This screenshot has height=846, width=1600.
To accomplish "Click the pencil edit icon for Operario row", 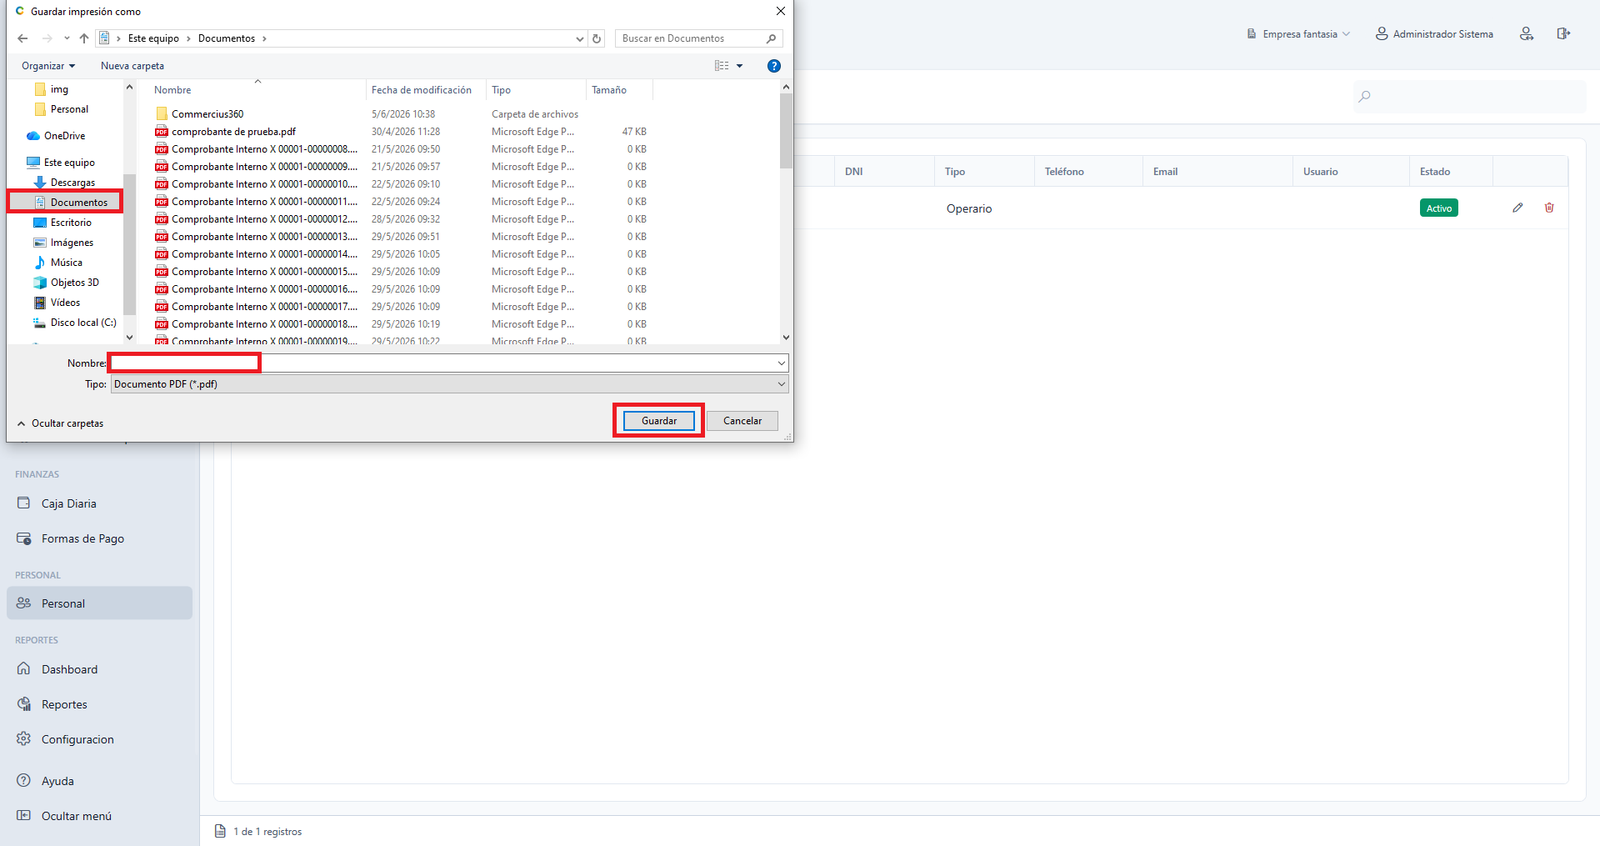I will [x=1517, y=208].
